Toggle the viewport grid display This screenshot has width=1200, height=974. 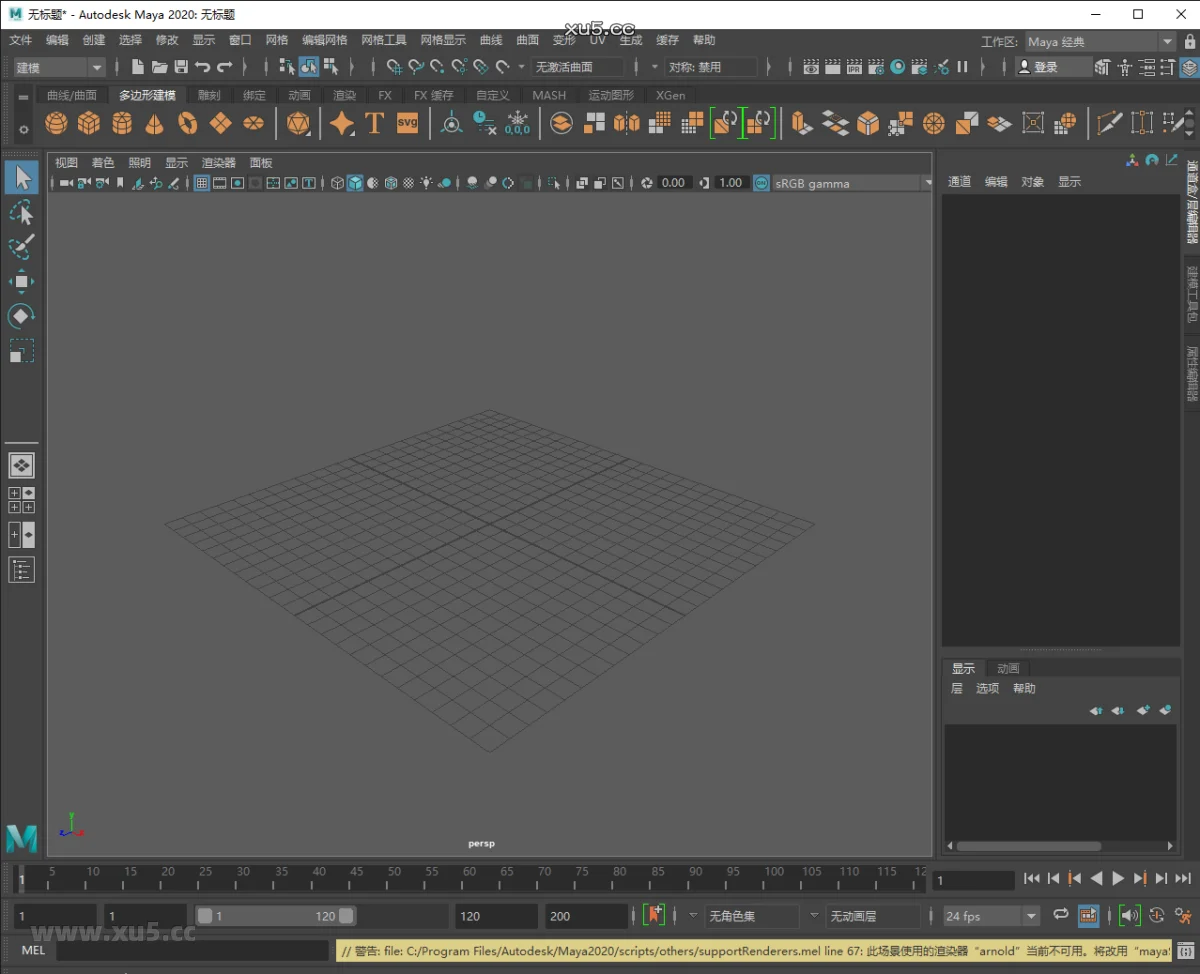pos(202,183)
